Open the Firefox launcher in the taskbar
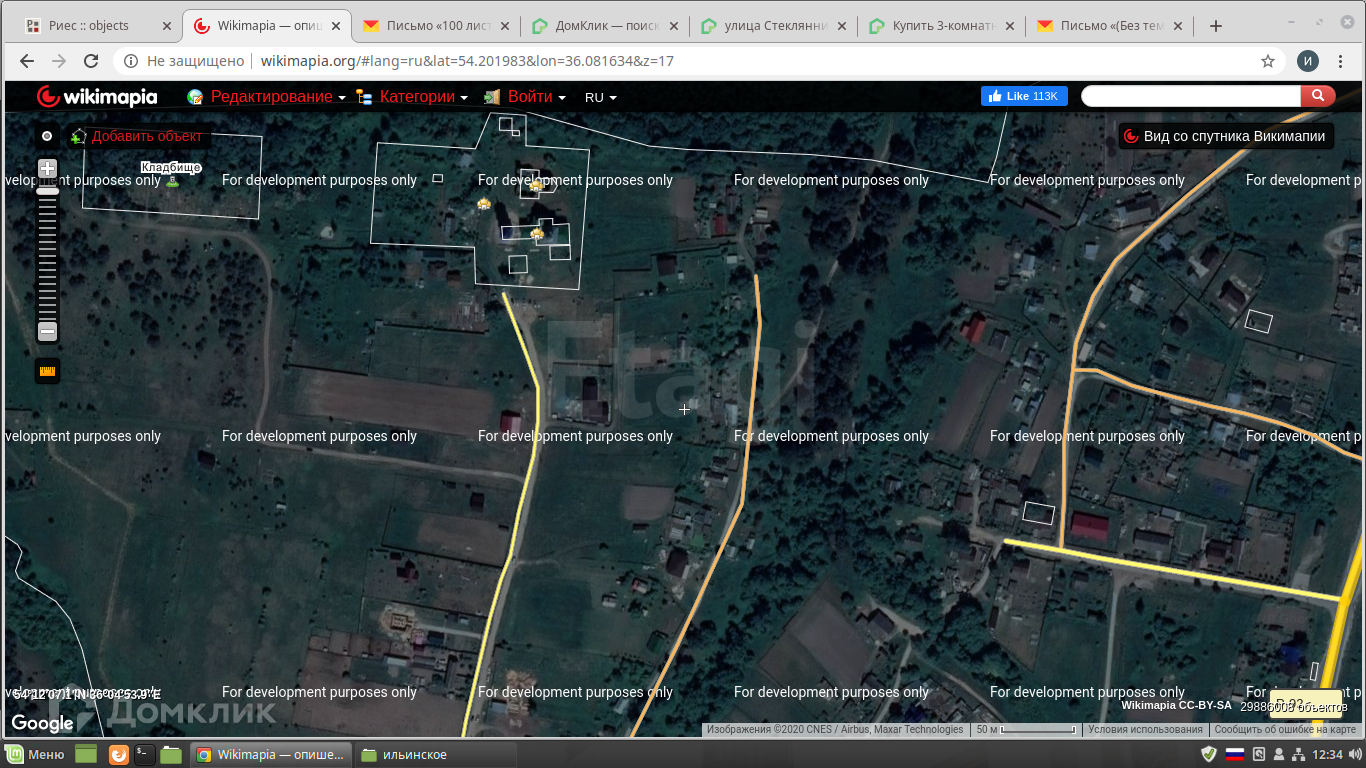Image resolution: width=1366 pixels, height=768 pixels. coord(118,754)
